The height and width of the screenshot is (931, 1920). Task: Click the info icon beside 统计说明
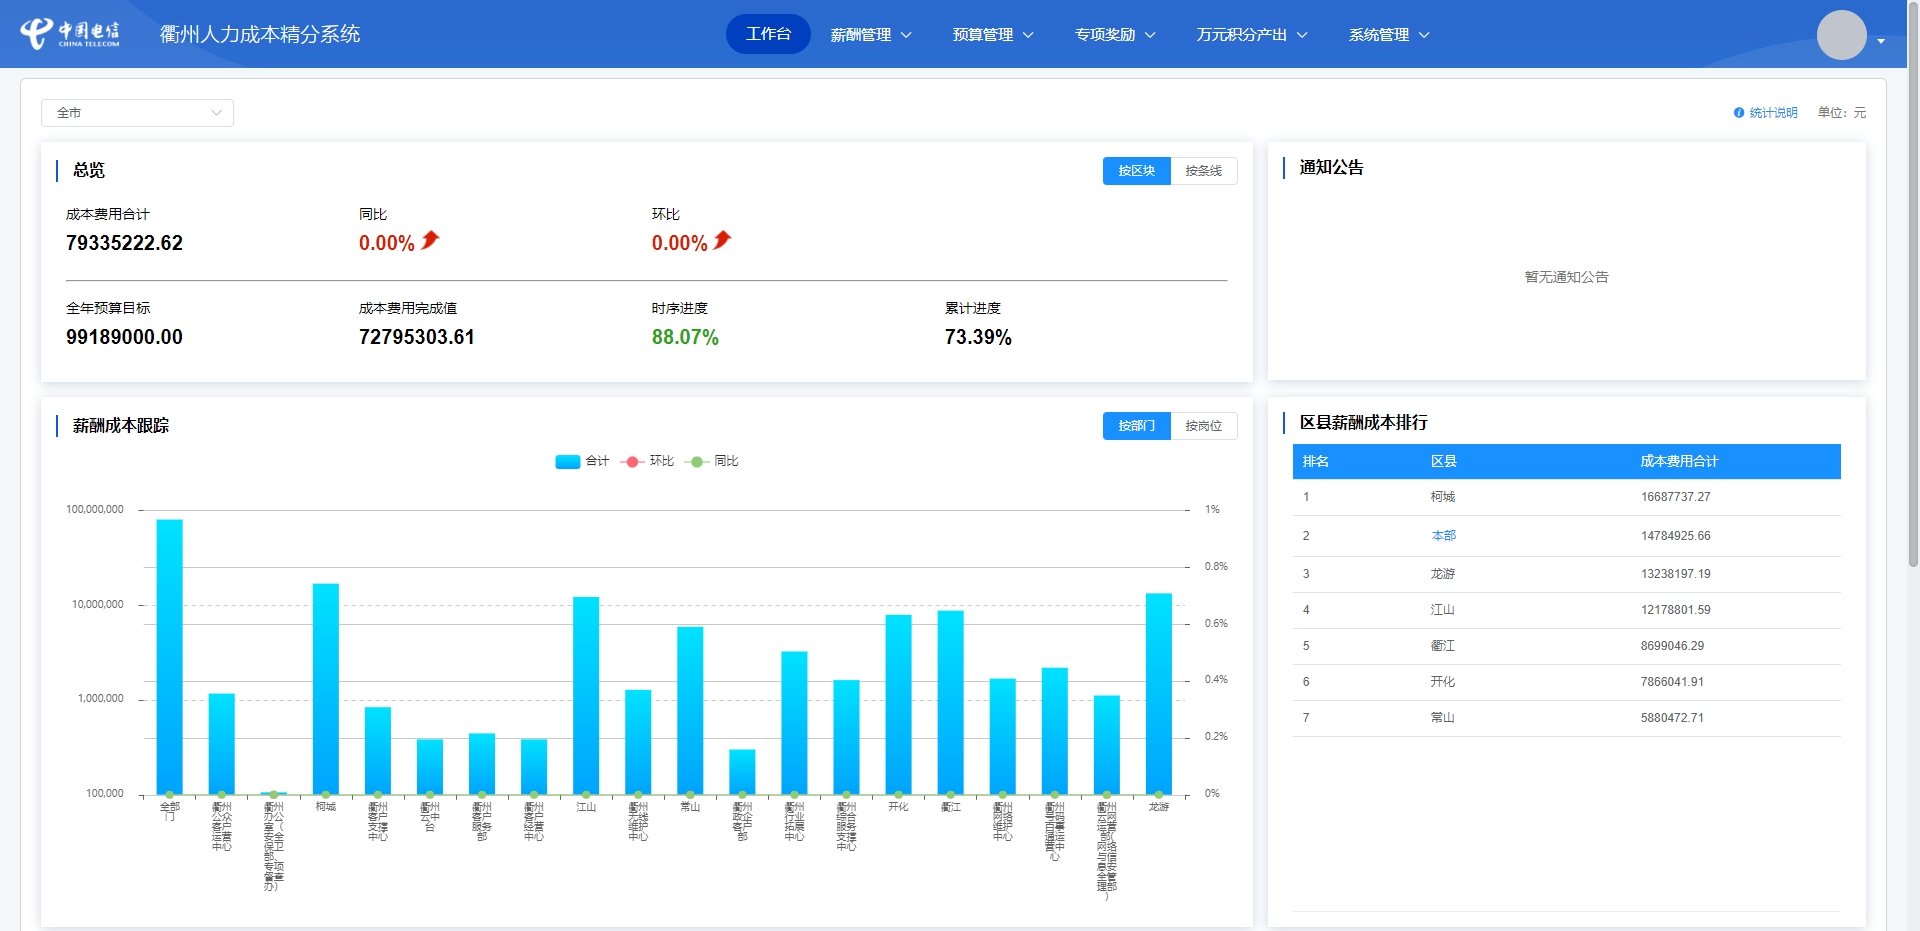[x=1739, y=113]
